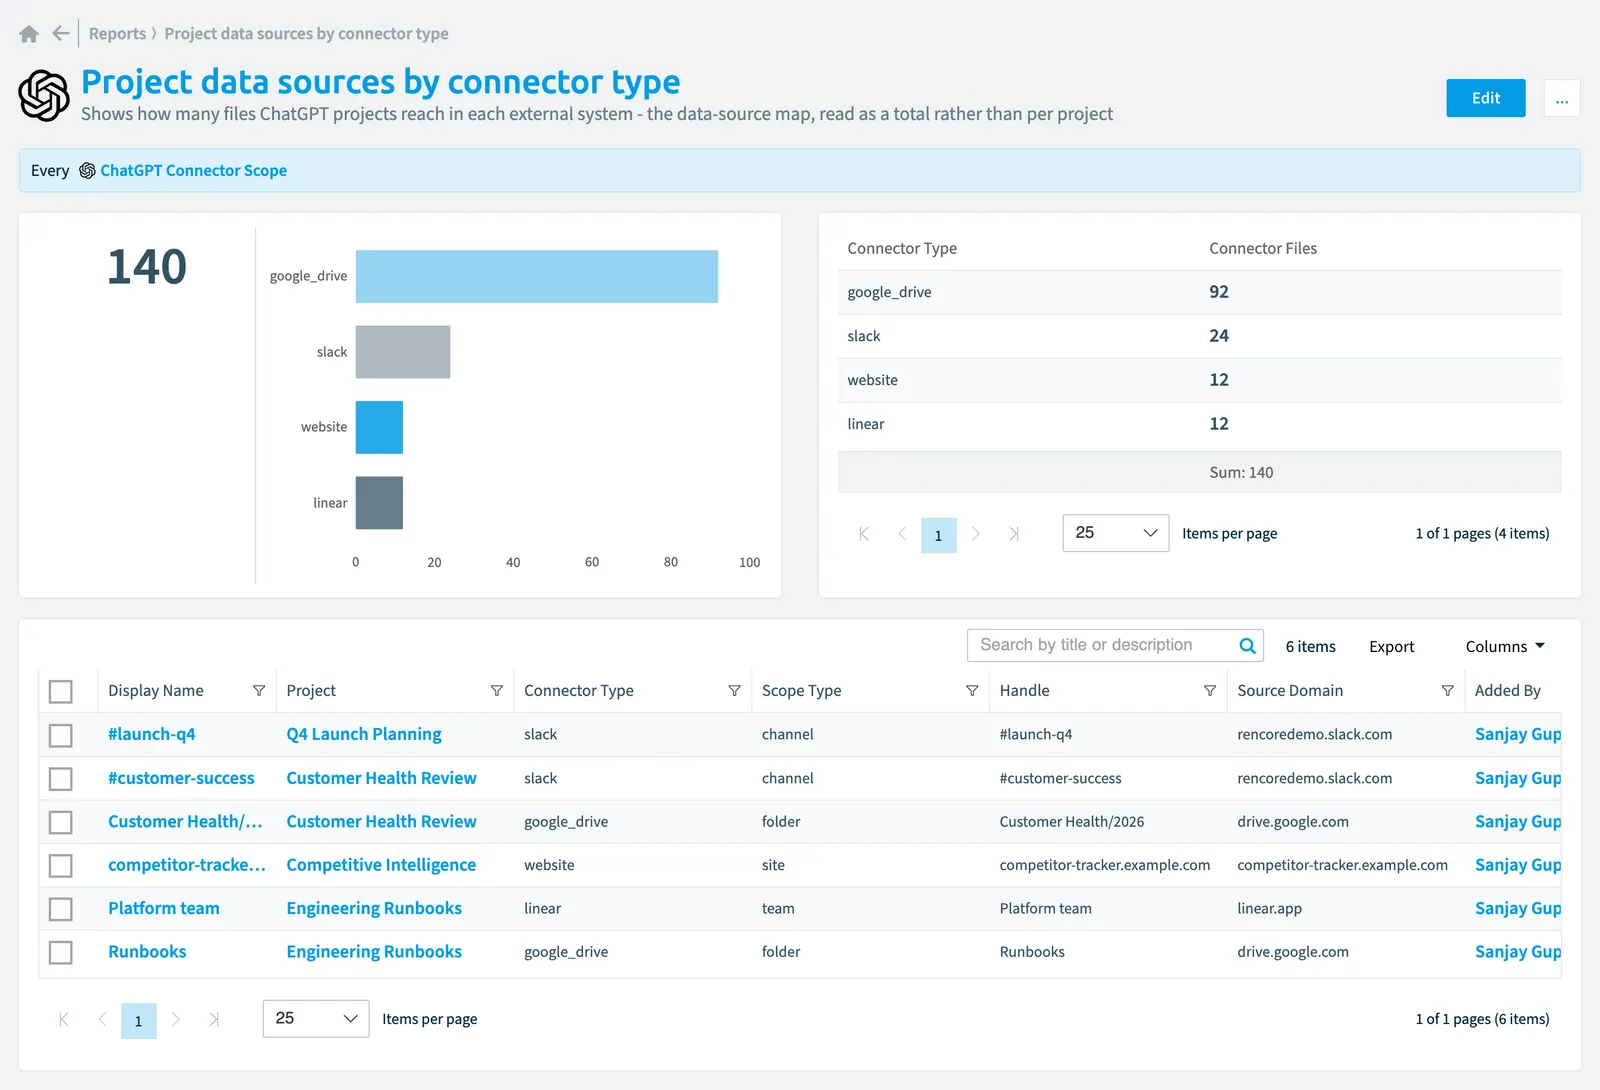Open the more options ellipsis menu
Image resolution: width=1600 pixels, height=1090 pixels.
(1562, 98)
